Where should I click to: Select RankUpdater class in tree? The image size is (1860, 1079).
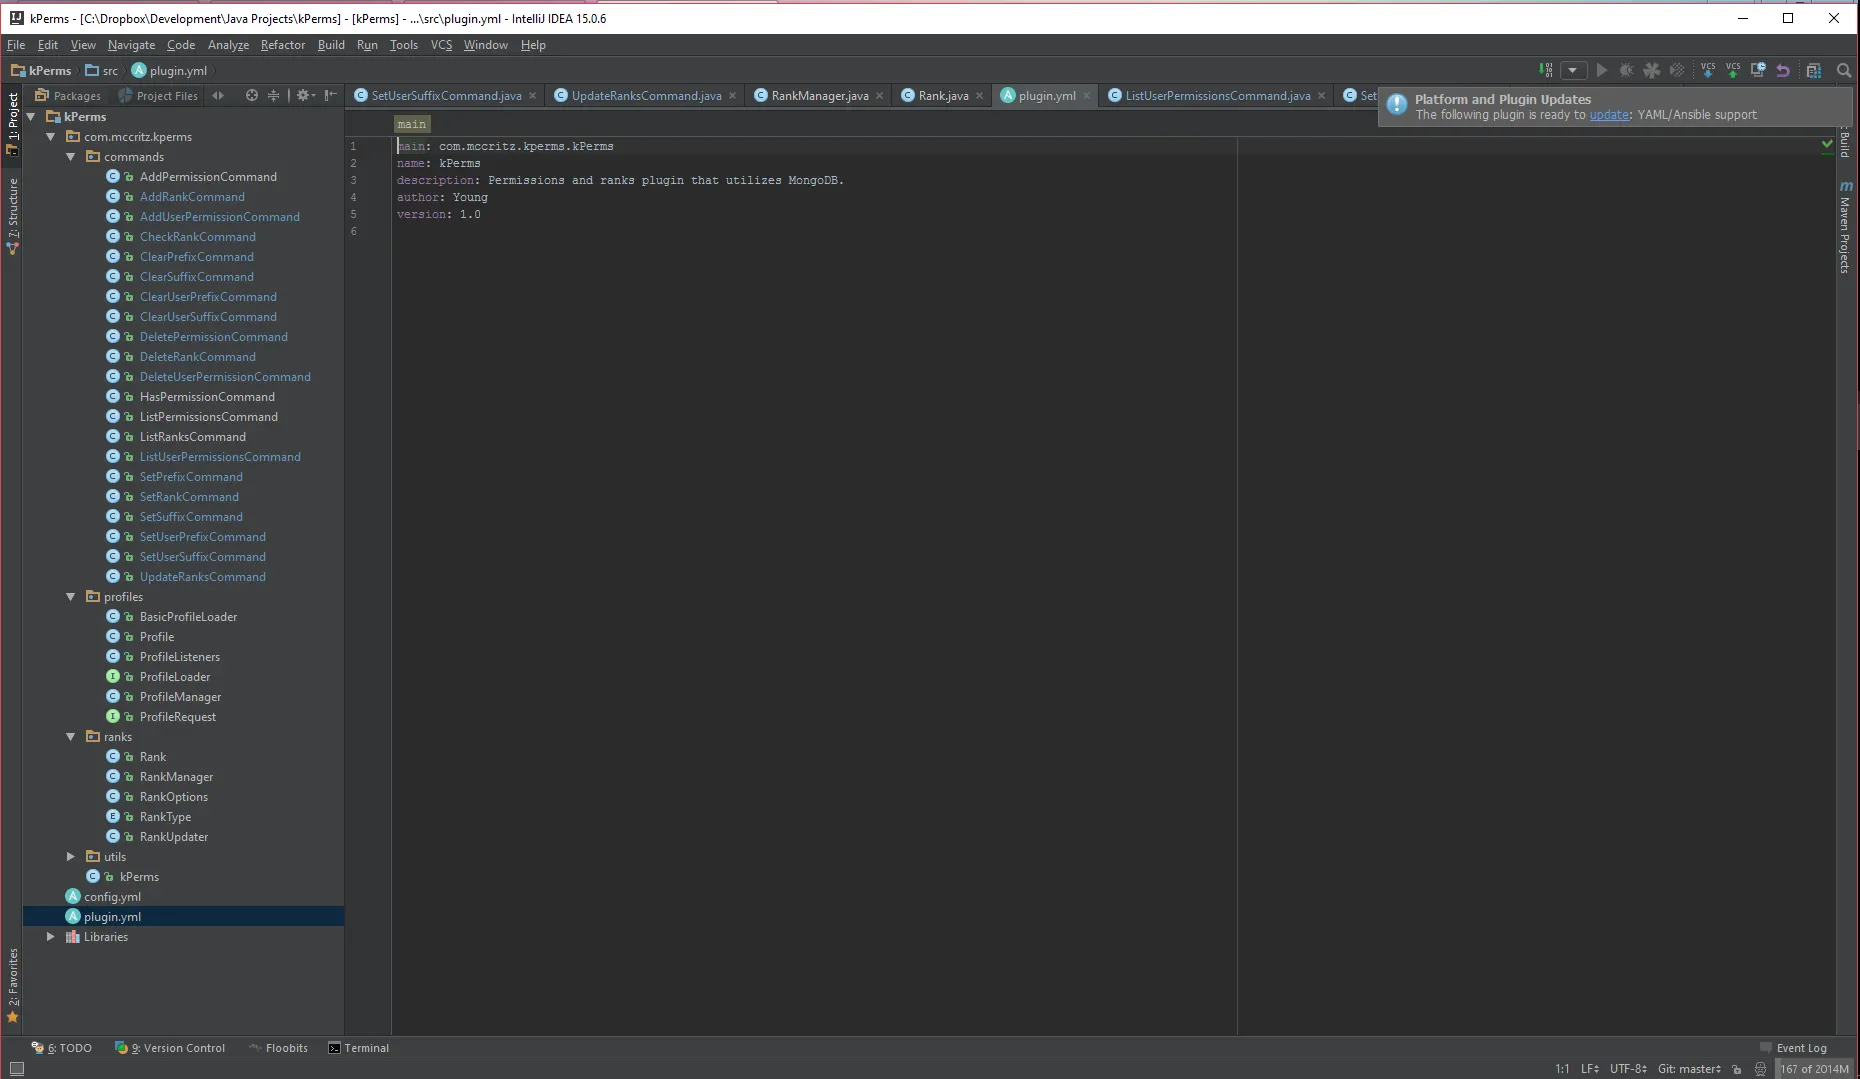pos(174,837)
